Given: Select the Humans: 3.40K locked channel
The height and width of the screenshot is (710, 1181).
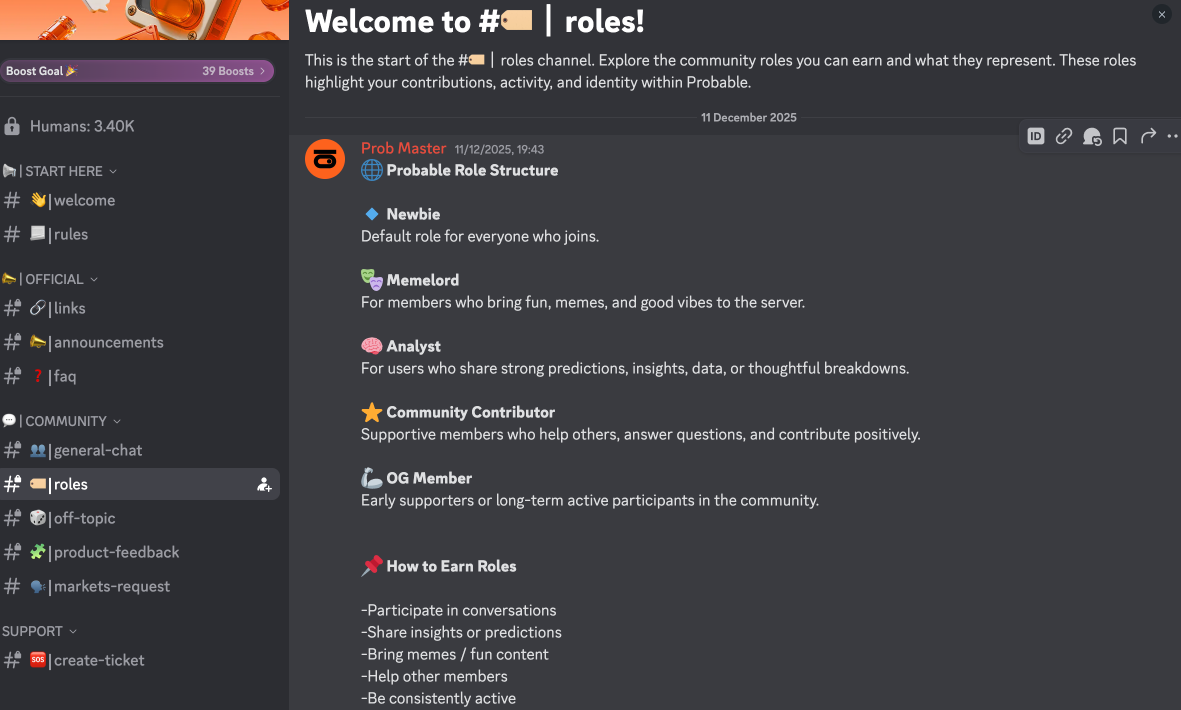Looking at the screenshot, I should tap(82, 127).
